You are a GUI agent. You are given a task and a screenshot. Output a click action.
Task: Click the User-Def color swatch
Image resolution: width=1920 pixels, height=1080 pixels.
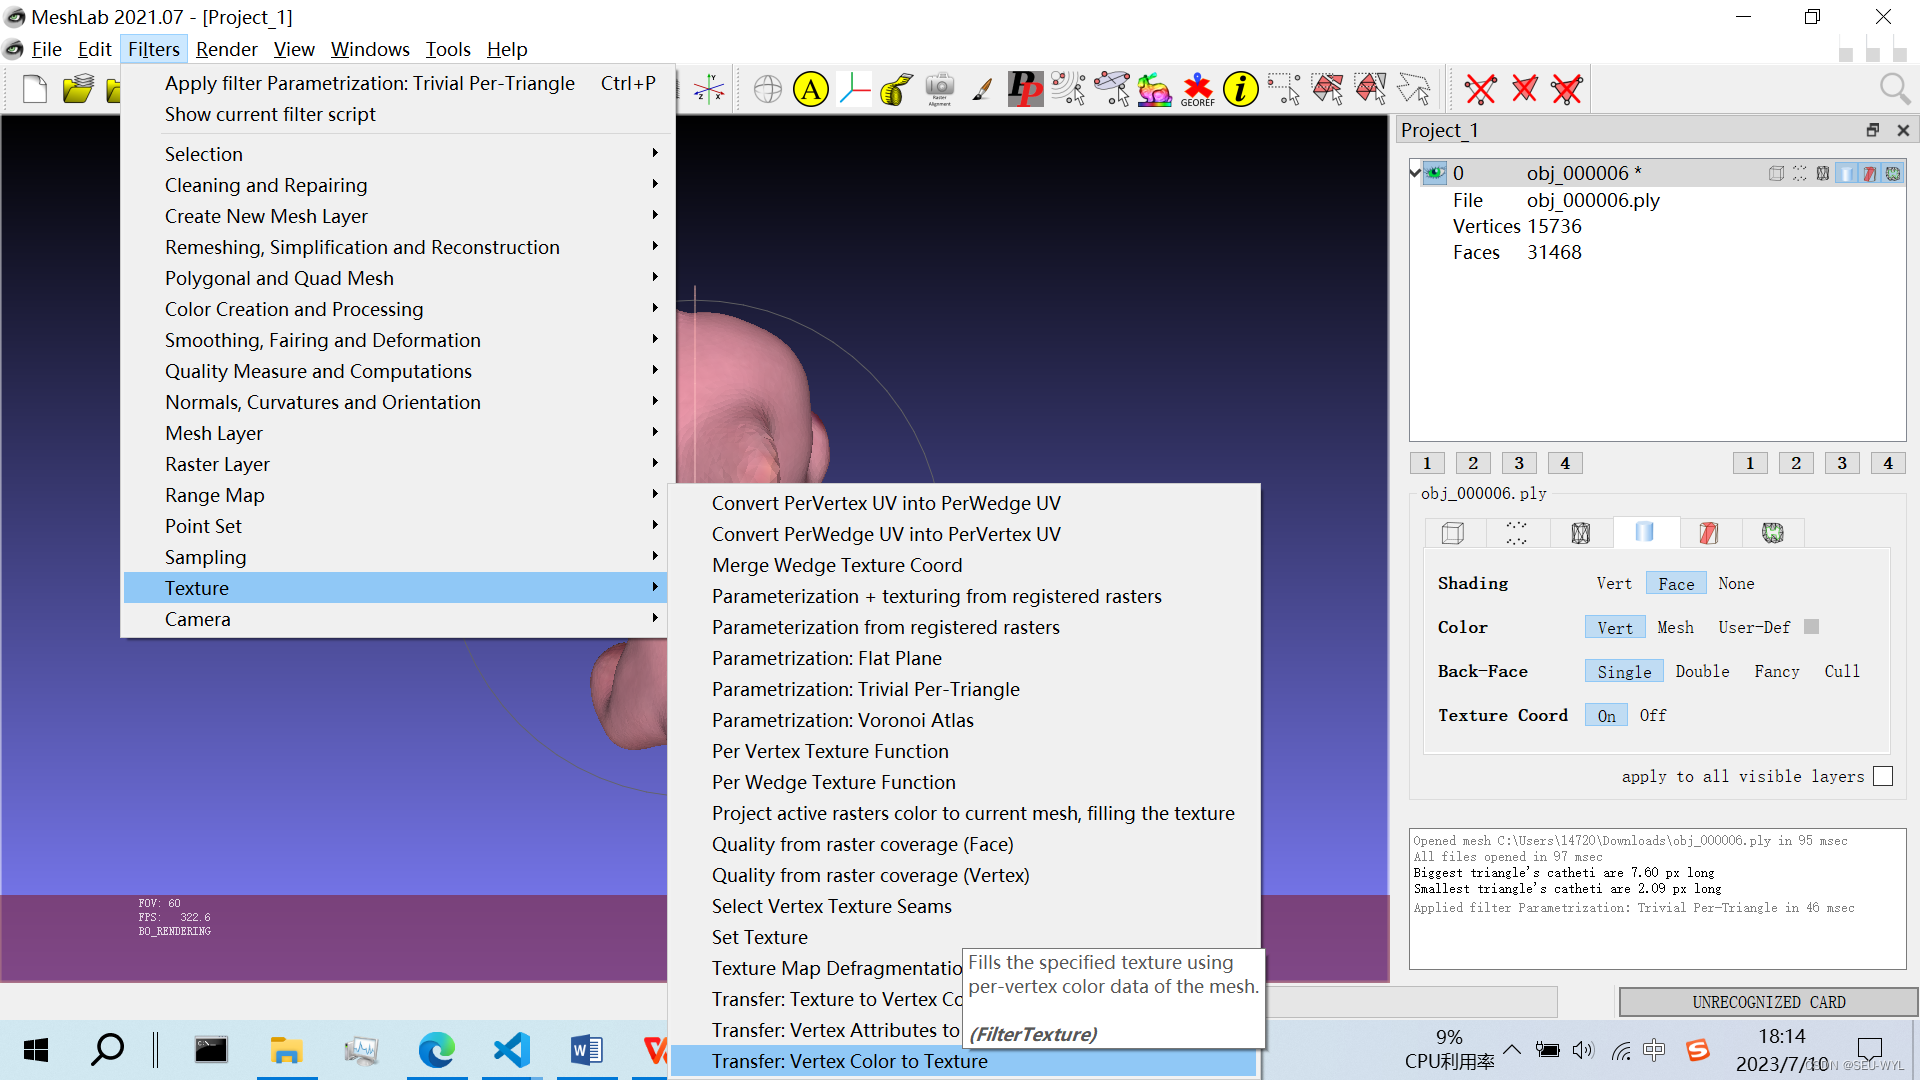pyautogui.click(x=1811, y=627)
